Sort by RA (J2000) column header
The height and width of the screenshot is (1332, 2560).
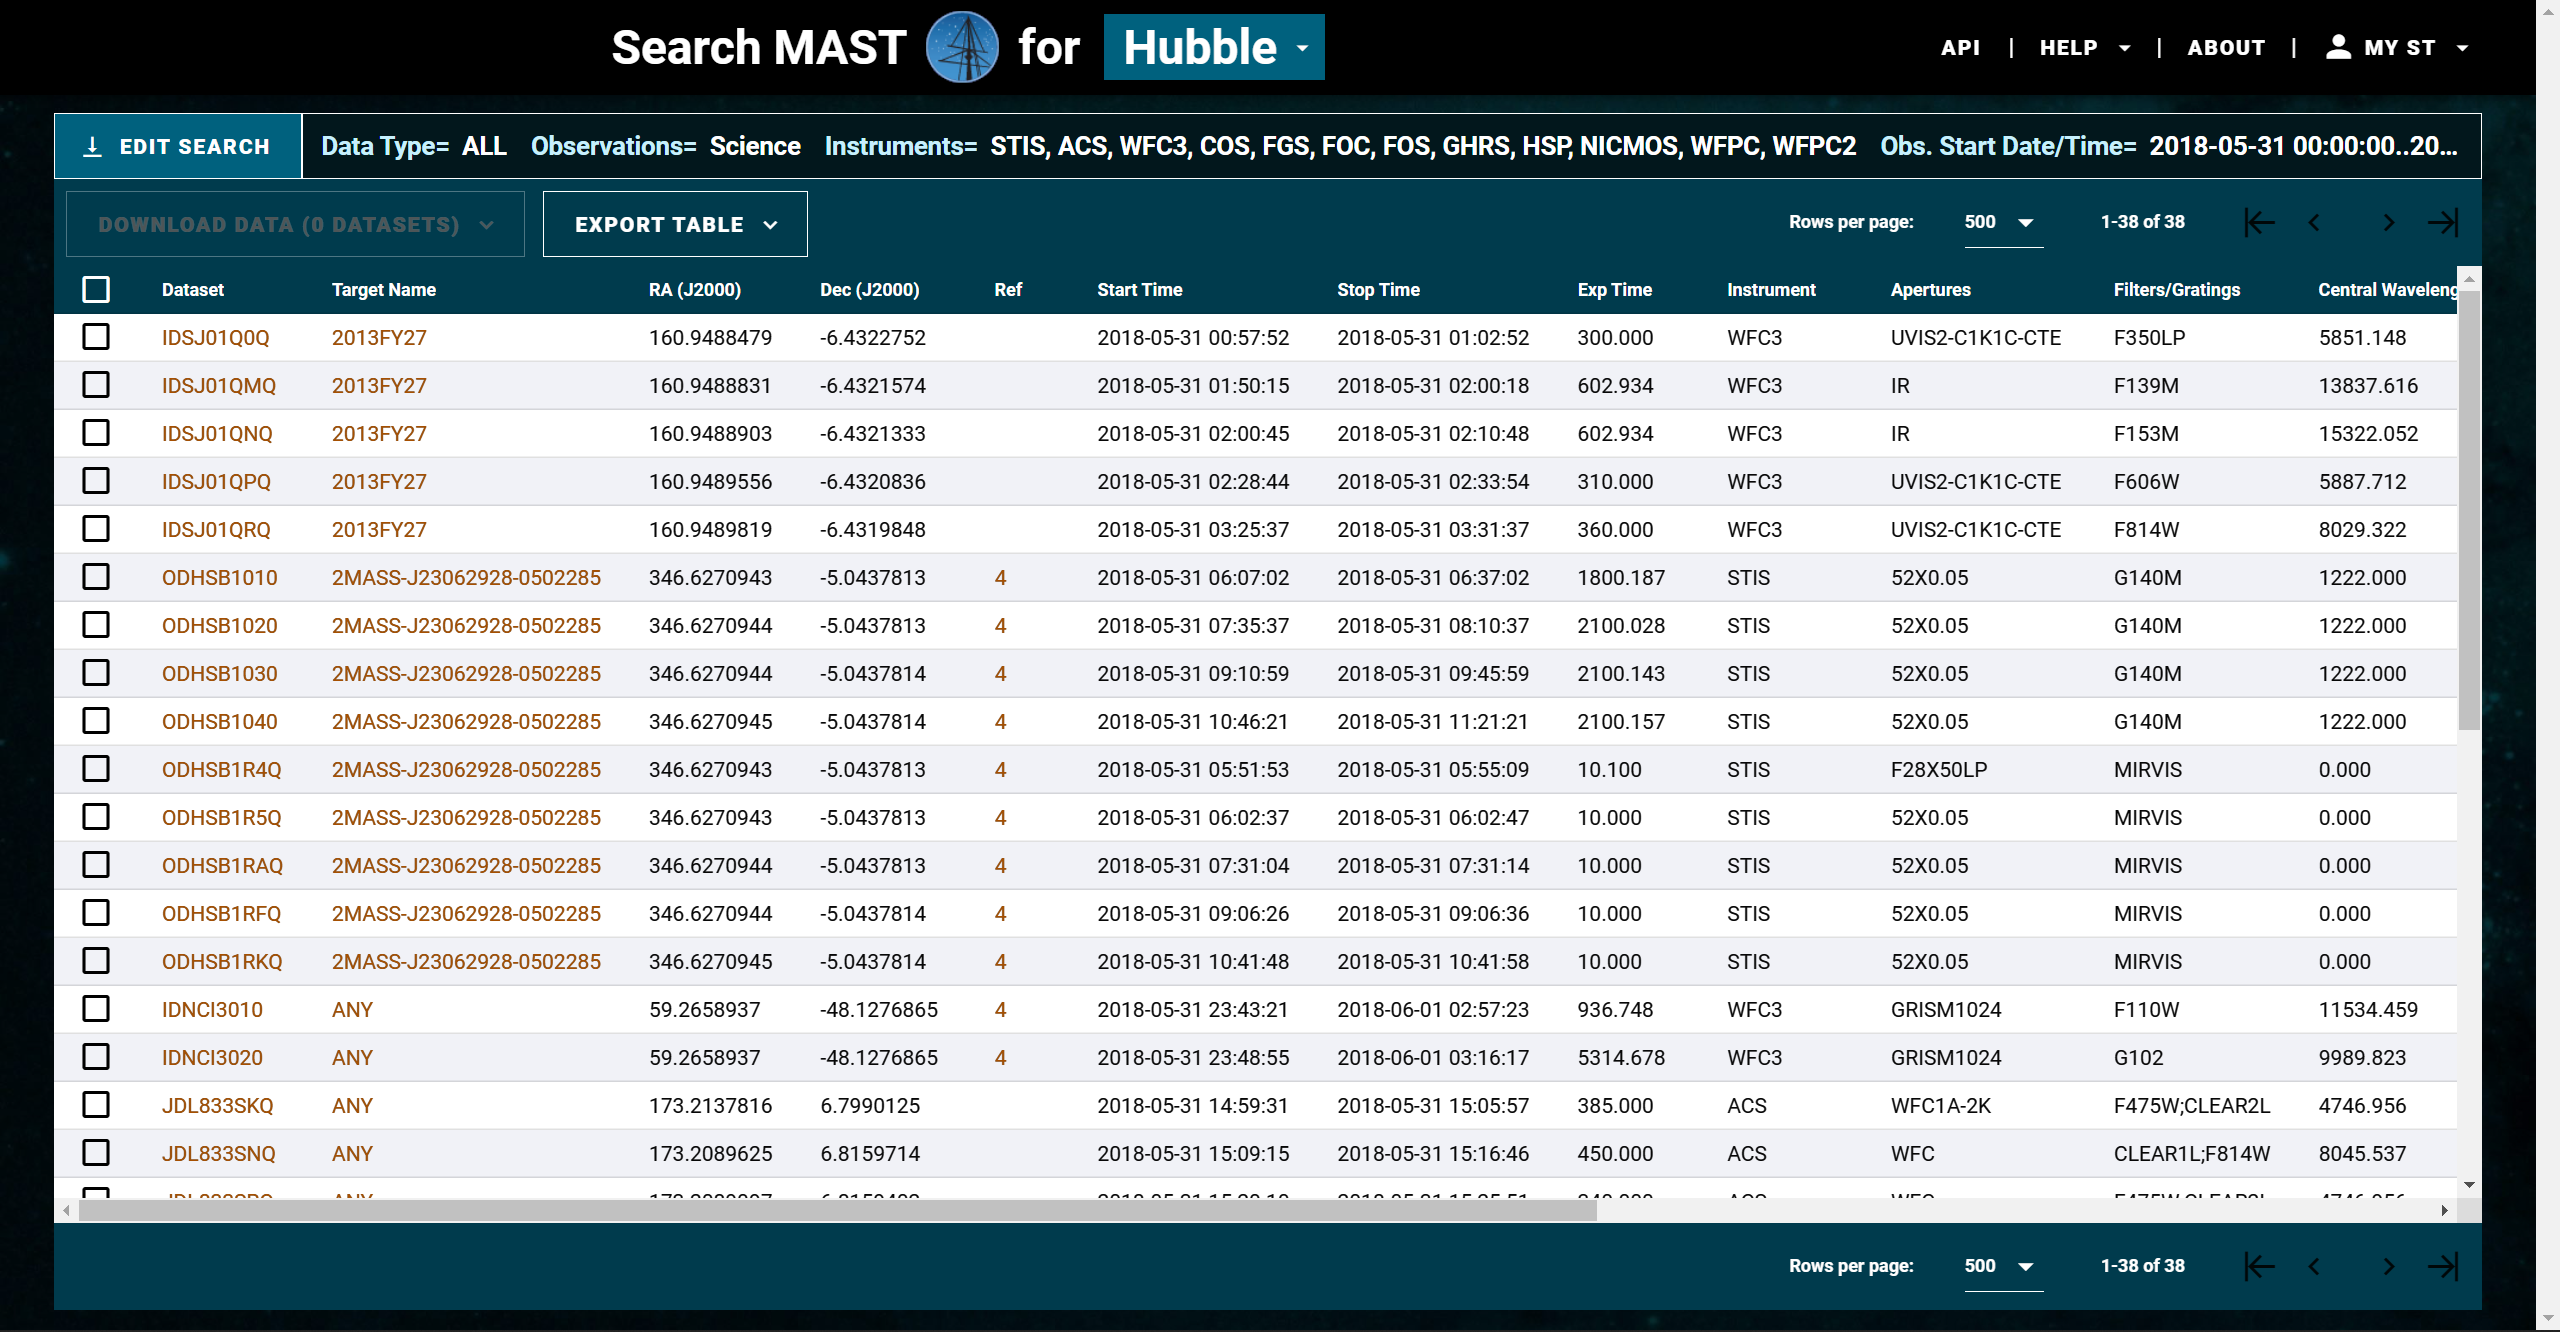(695, 290)
